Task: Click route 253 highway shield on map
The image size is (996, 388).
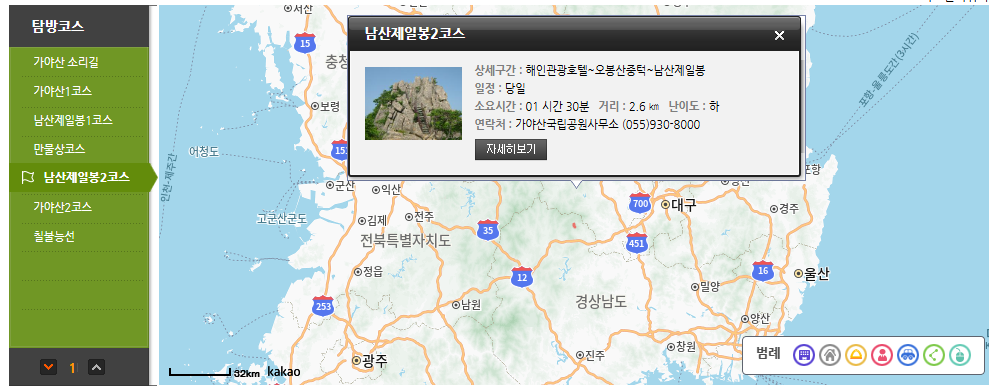Action: click(x=323, y=306)
